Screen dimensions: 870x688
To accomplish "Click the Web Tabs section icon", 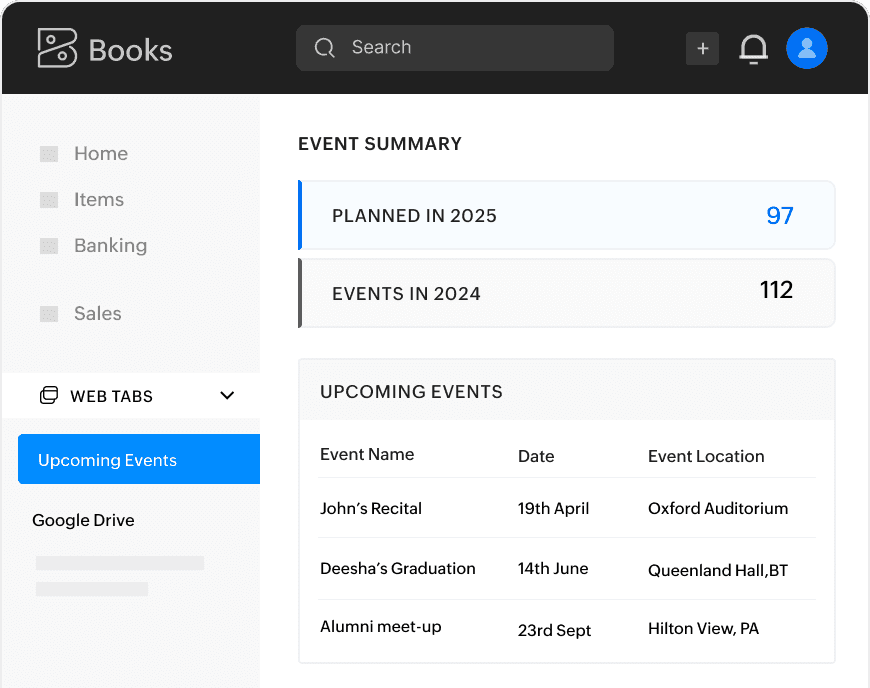I will 49,396.
